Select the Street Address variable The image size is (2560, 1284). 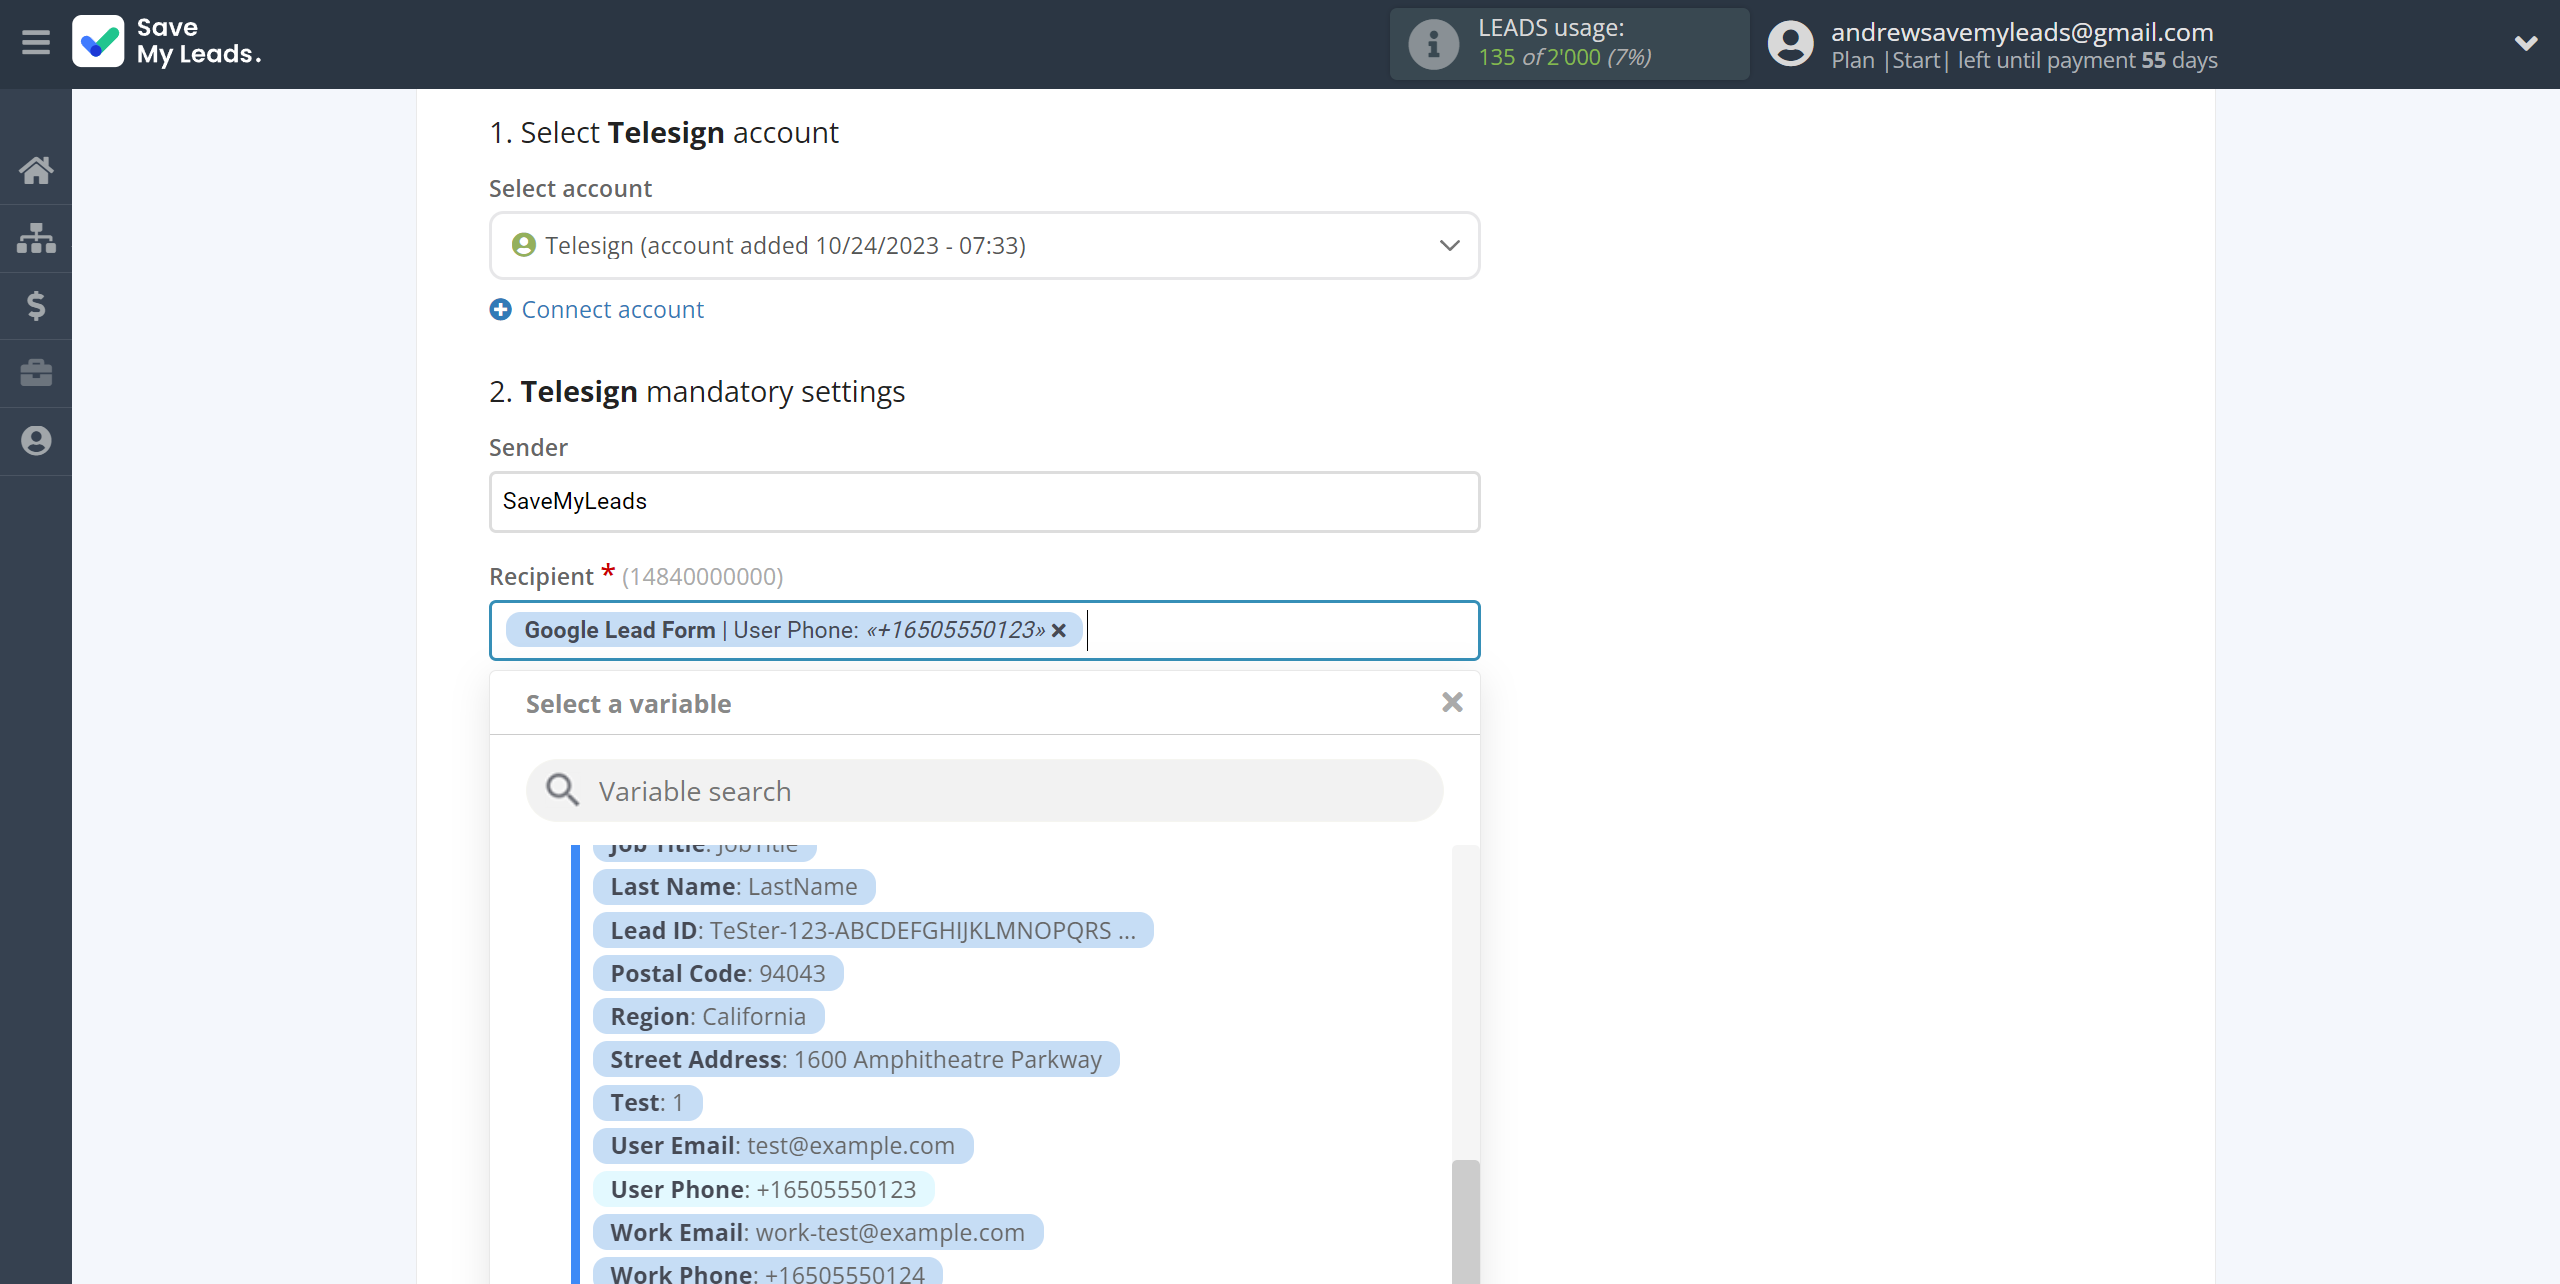coord(856,1059)
